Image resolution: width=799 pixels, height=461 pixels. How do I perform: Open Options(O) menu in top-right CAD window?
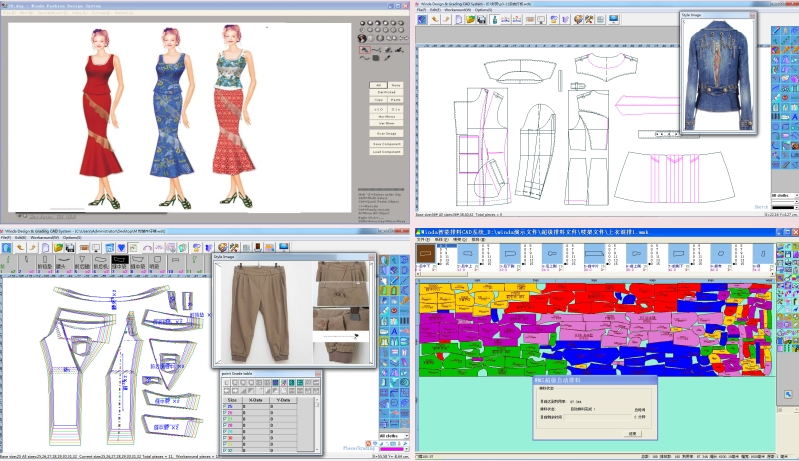pyautogui.click(x=483, y=10)
